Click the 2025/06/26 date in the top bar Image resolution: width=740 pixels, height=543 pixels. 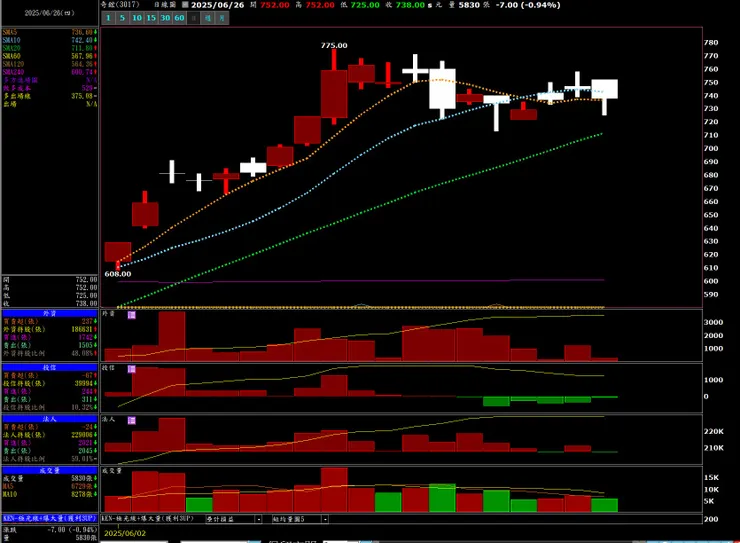coord(218,5)
